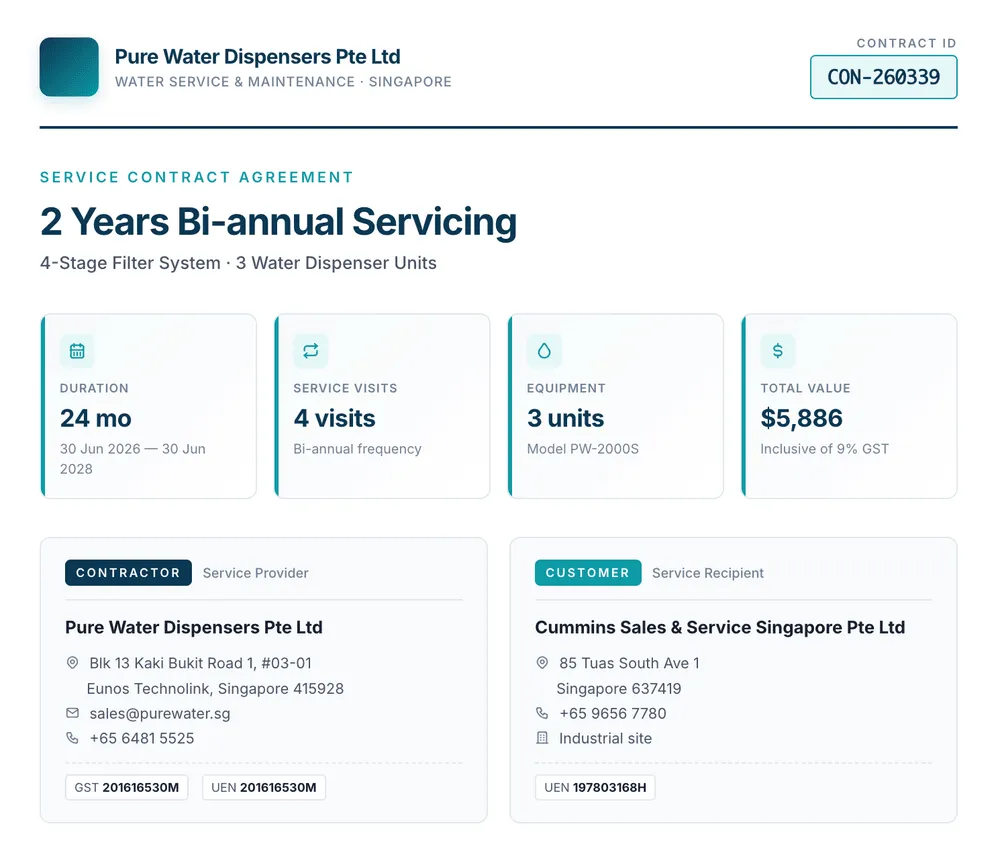This screenshot has width=1000, height=842.
Task: Click the '4 visits' value
Action: [334, 418]
